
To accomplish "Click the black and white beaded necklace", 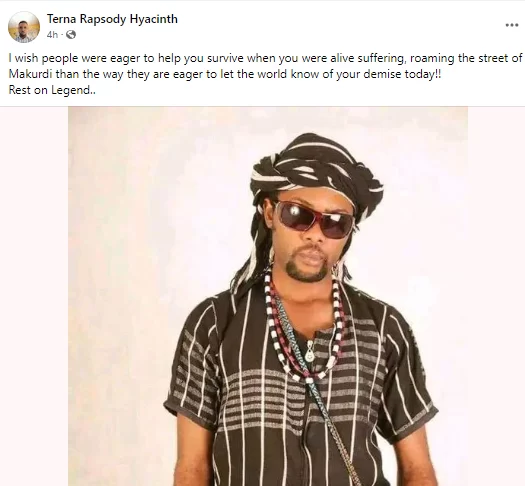I will [x=303, y=328].
